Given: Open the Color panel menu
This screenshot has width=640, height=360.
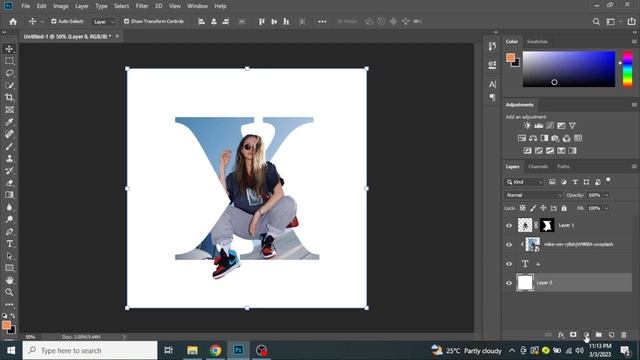Looking at the screenshot, I should click(x=634, y=42).
